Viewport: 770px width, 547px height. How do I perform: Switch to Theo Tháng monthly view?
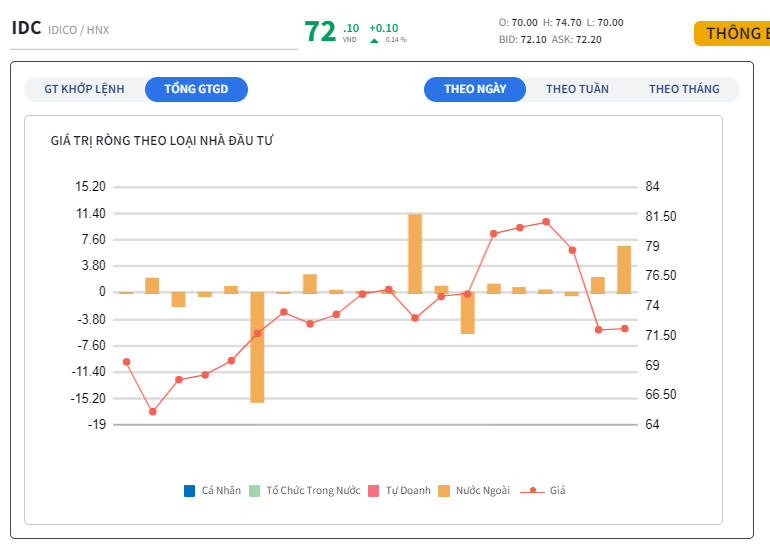point(684,89)
